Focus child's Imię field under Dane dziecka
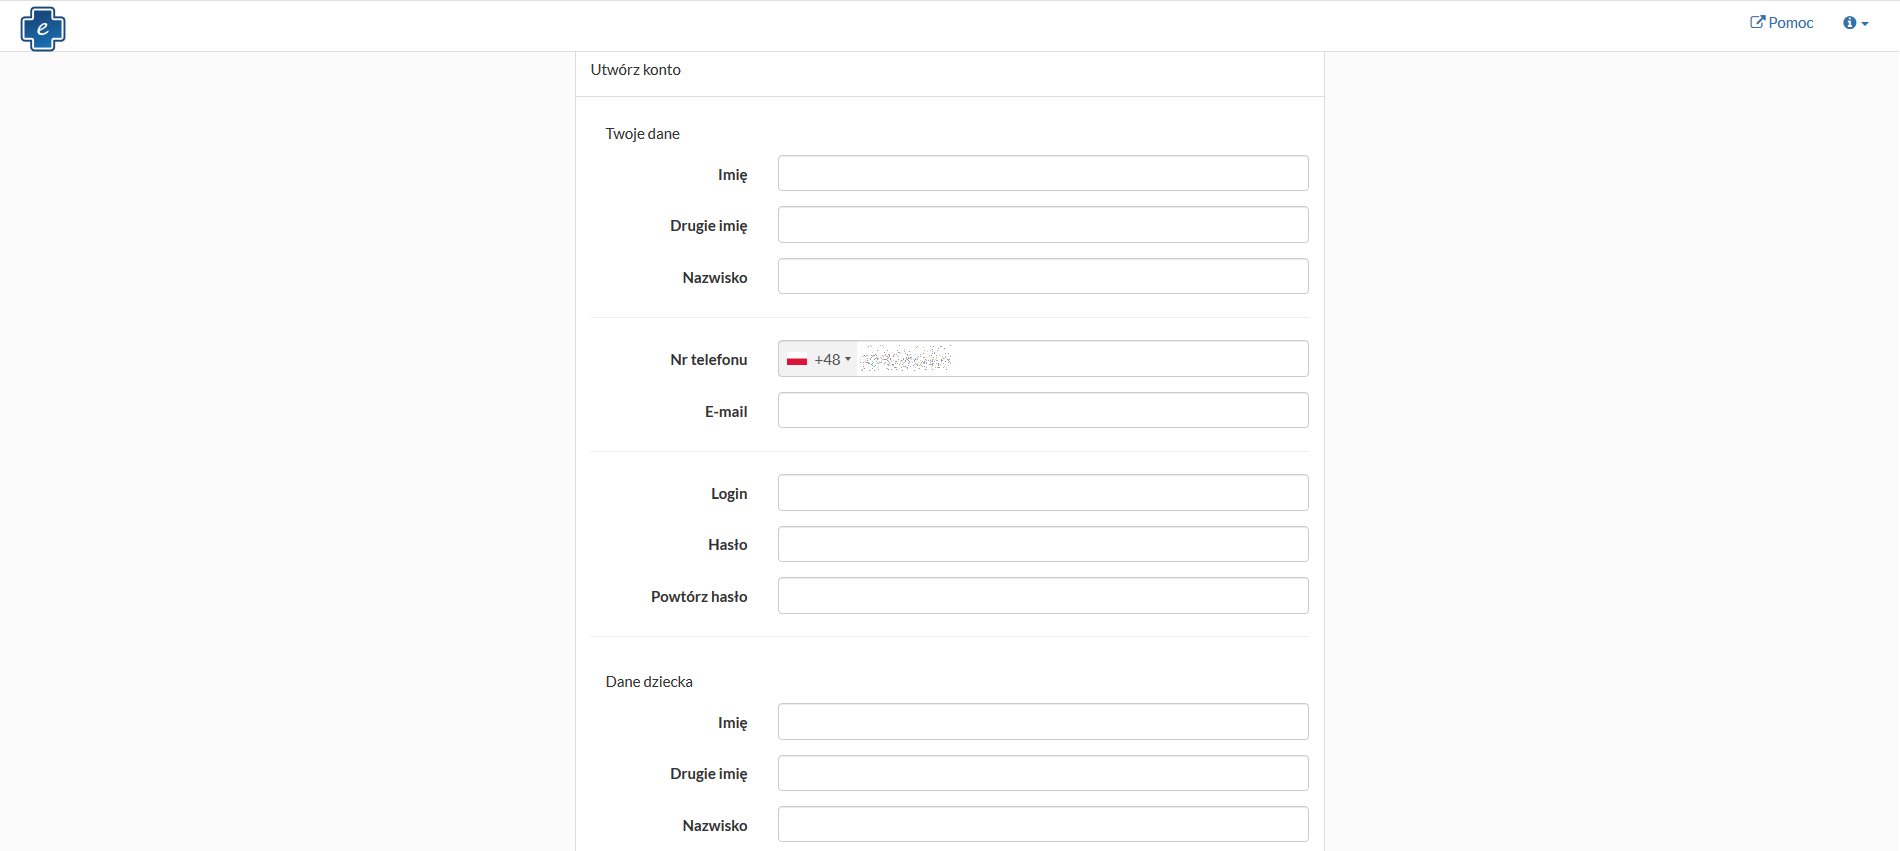This screenshot has width=1900, height=851. click(x=1043, y=722)
